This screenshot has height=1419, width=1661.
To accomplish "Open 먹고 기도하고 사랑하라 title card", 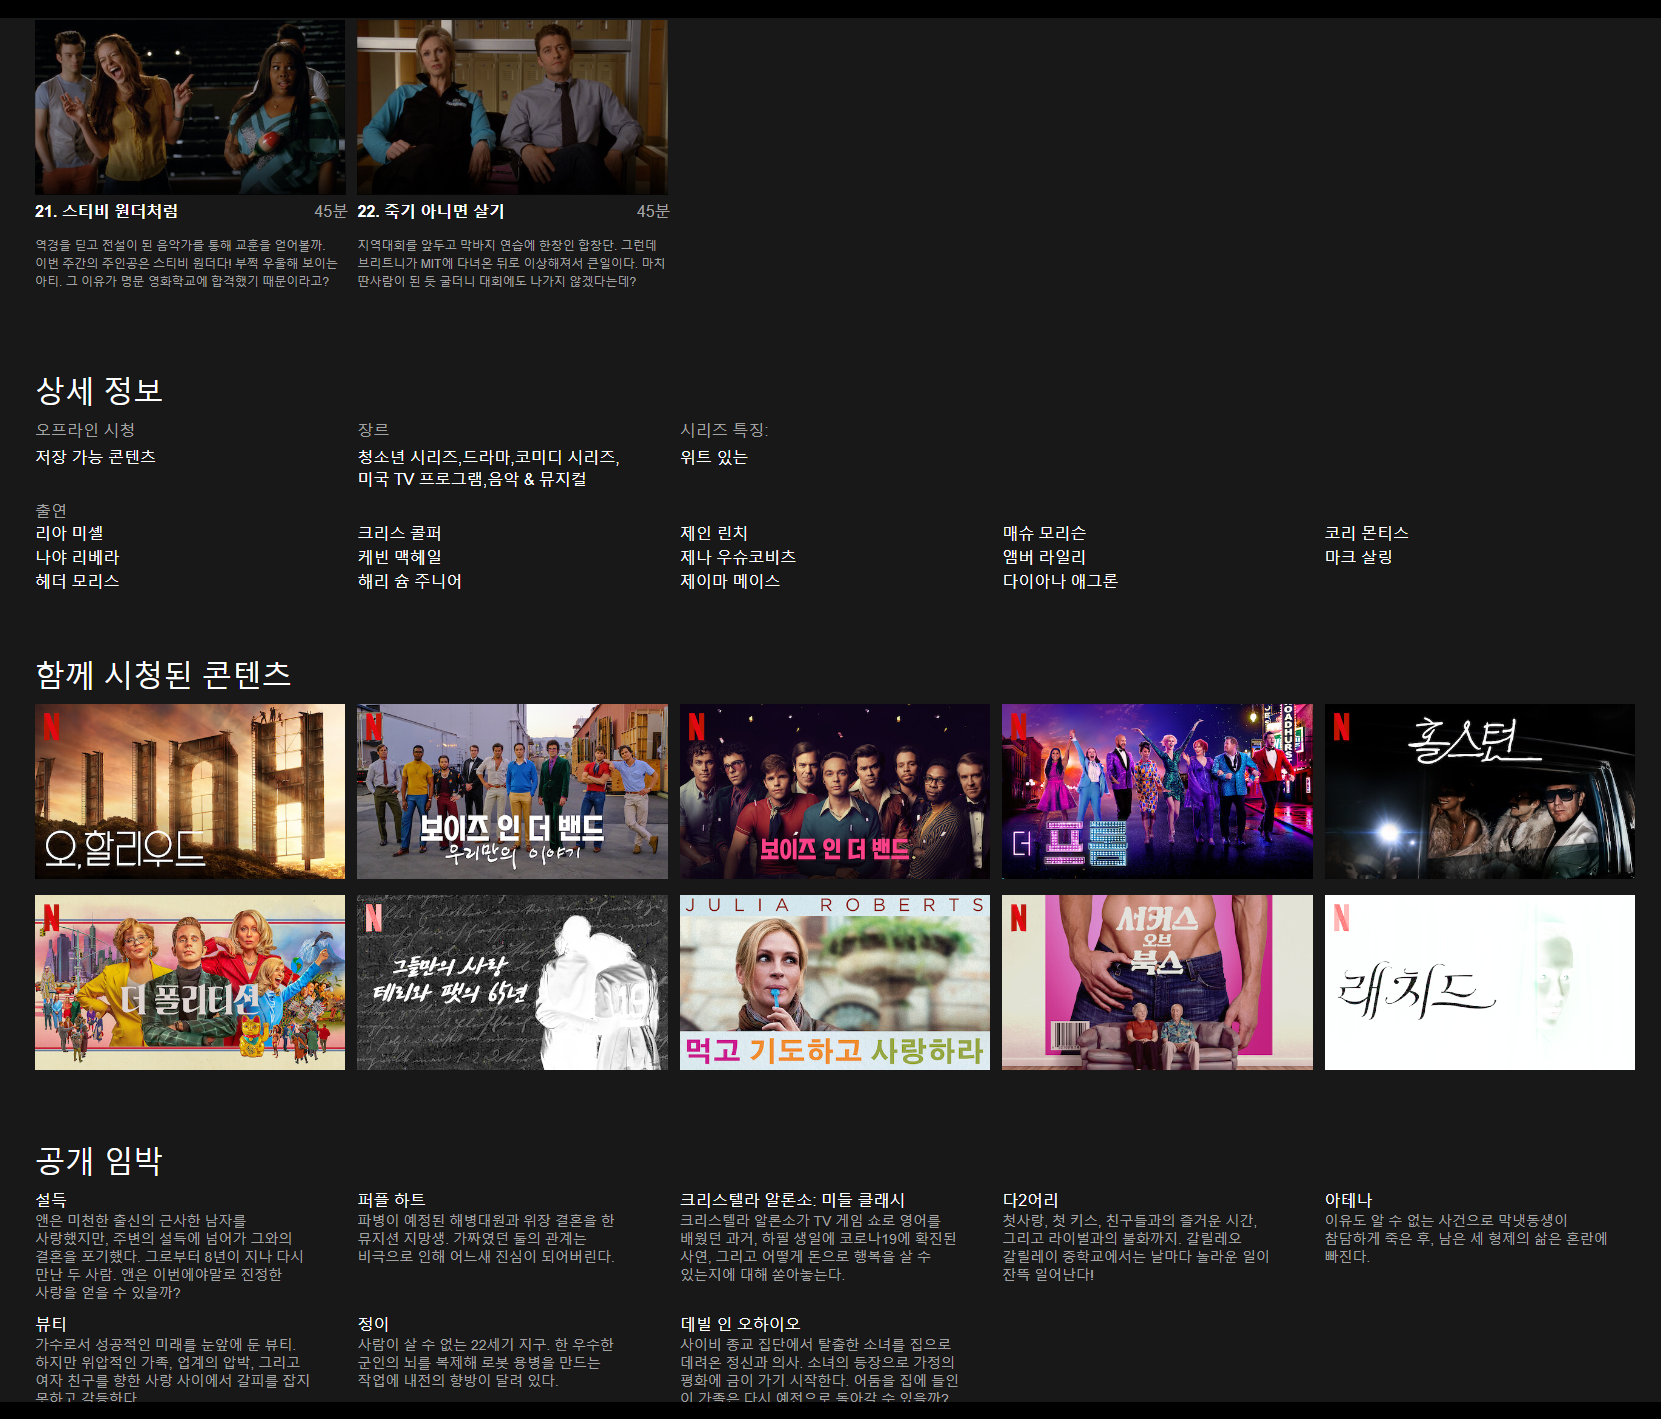I will click(x=835, y=982).
